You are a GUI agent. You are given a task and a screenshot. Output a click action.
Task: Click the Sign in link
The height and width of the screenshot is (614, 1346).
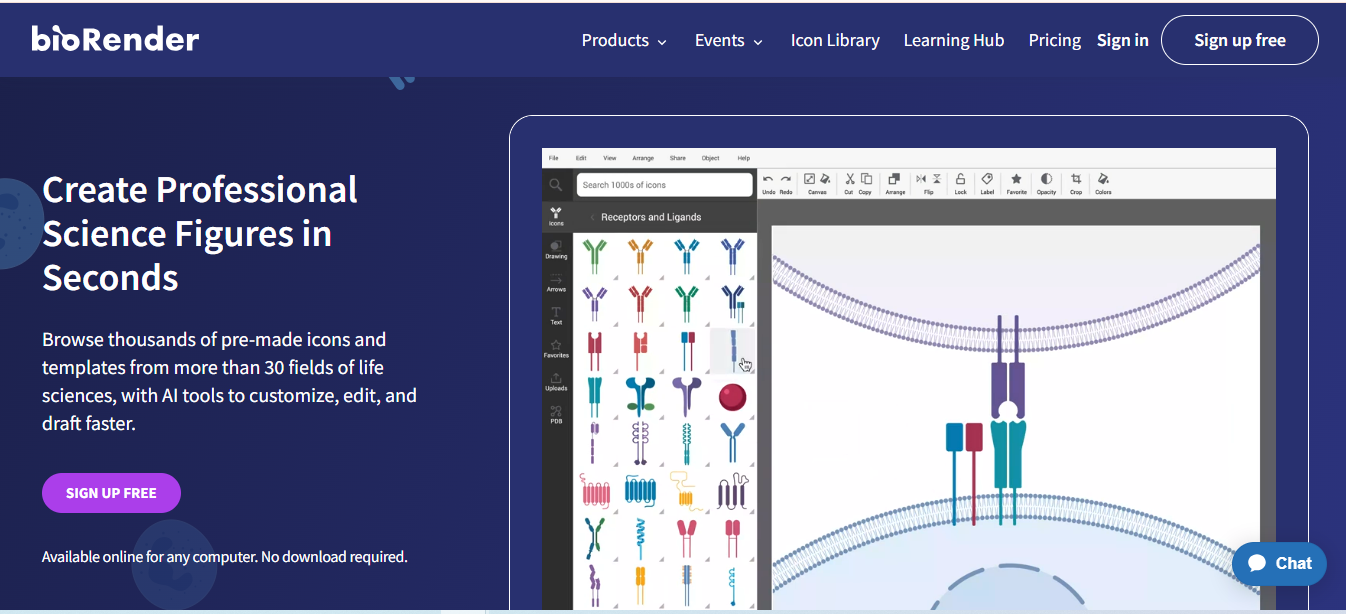[x=1122, y=41]
